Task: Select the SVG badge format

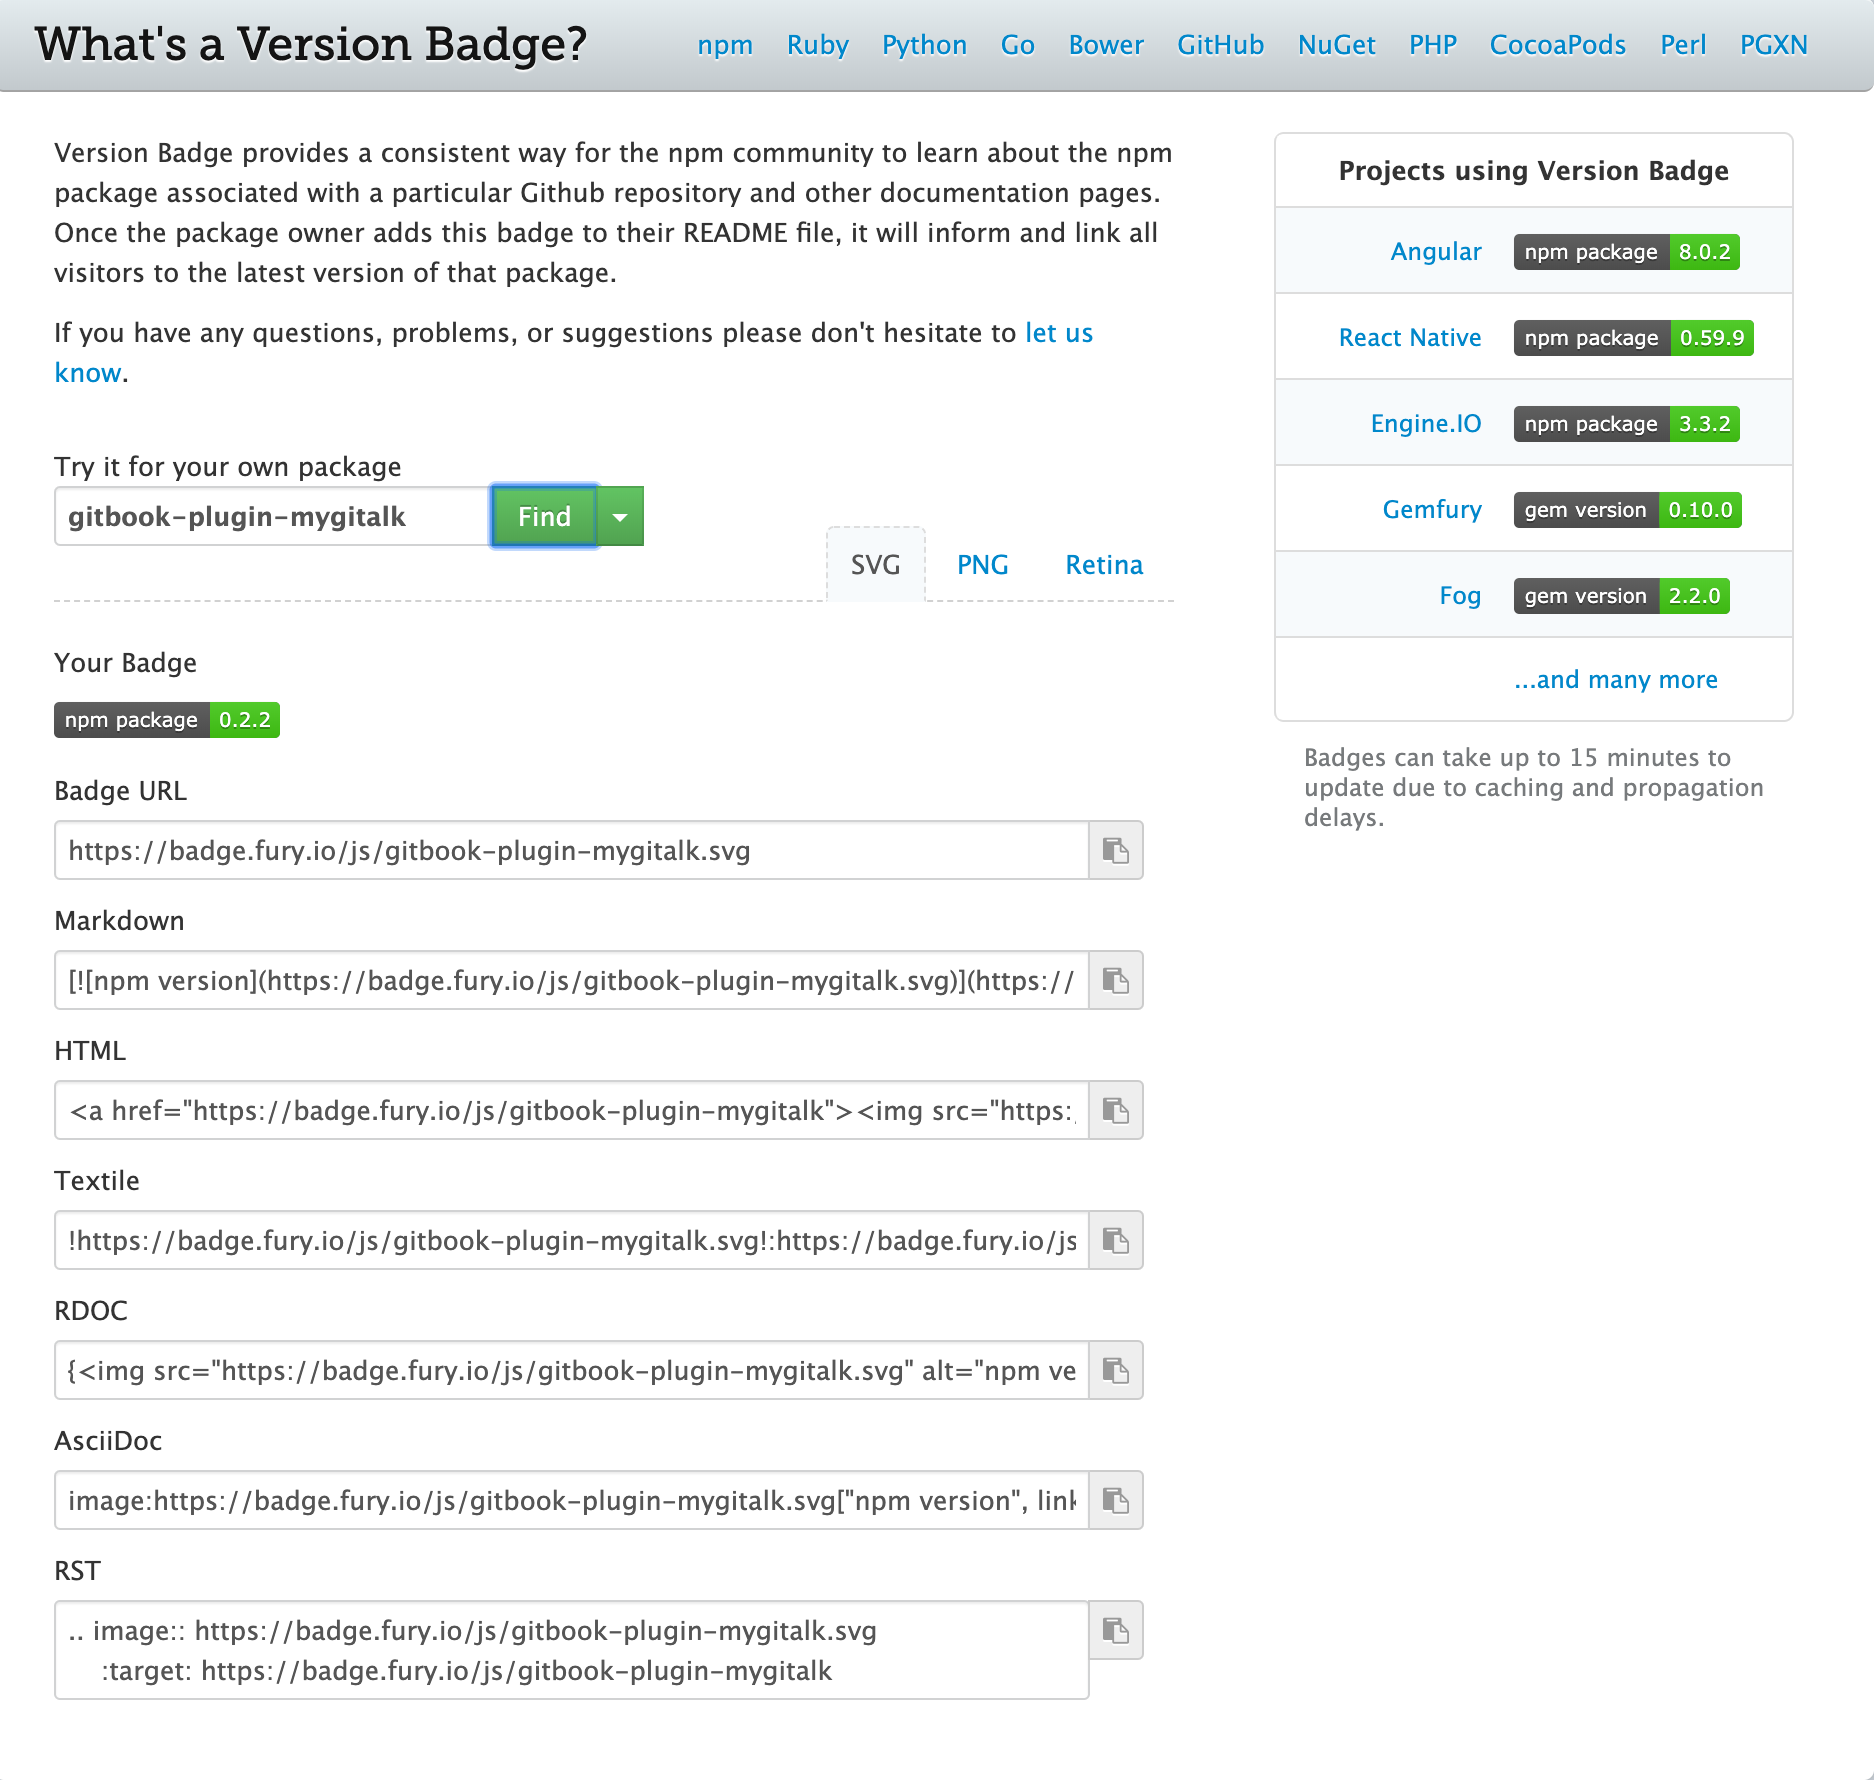Action: click(x=875, y=564)
